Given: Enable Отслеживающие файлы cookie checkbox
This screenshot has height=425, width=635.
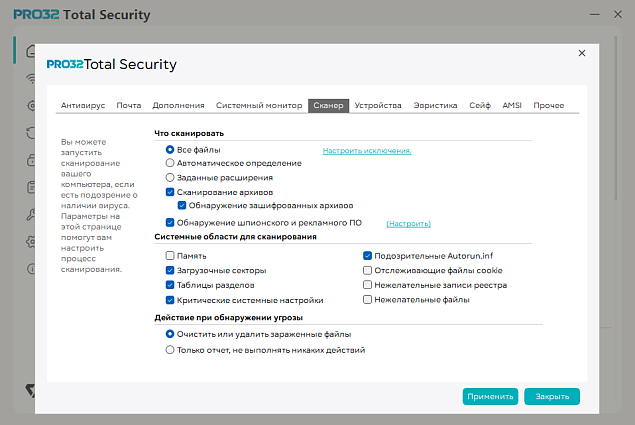Looking at the screenshot, I should tap(367, 270).
